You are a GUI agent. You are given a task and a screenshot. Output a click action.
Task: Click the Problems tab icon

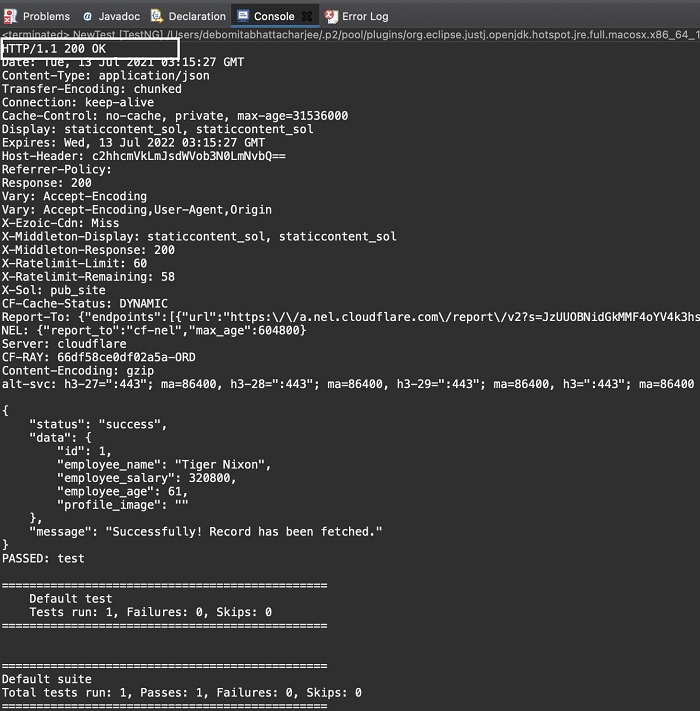pyautogui.click(x=11, y=16)
